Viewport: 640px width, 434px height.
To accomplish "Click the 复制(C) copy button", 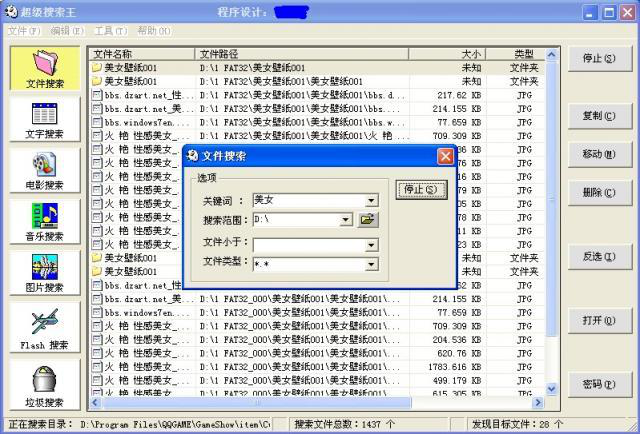I will pyautogui.click(x=599, y=116).
